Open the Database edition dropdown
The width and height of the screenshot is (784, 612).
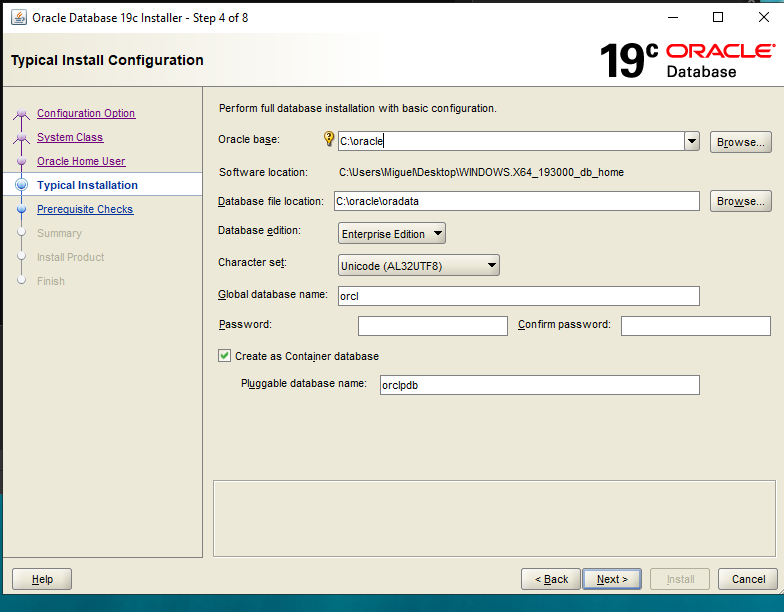point(392,234)
